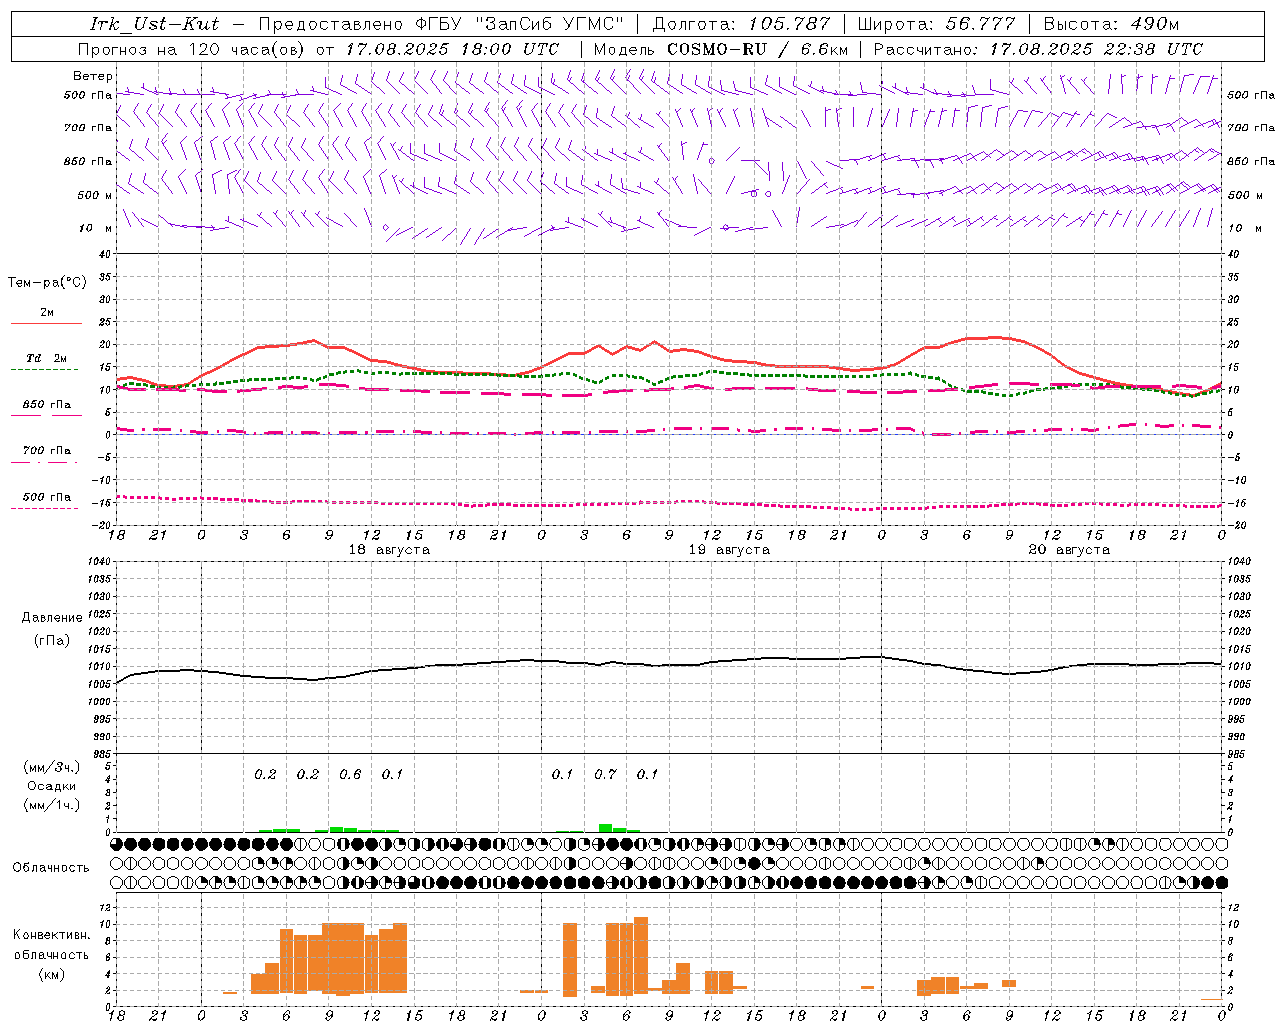
Task: Click the computed time '17.08.2025 22:38 UTC'
Action: tap(1096, 49)
